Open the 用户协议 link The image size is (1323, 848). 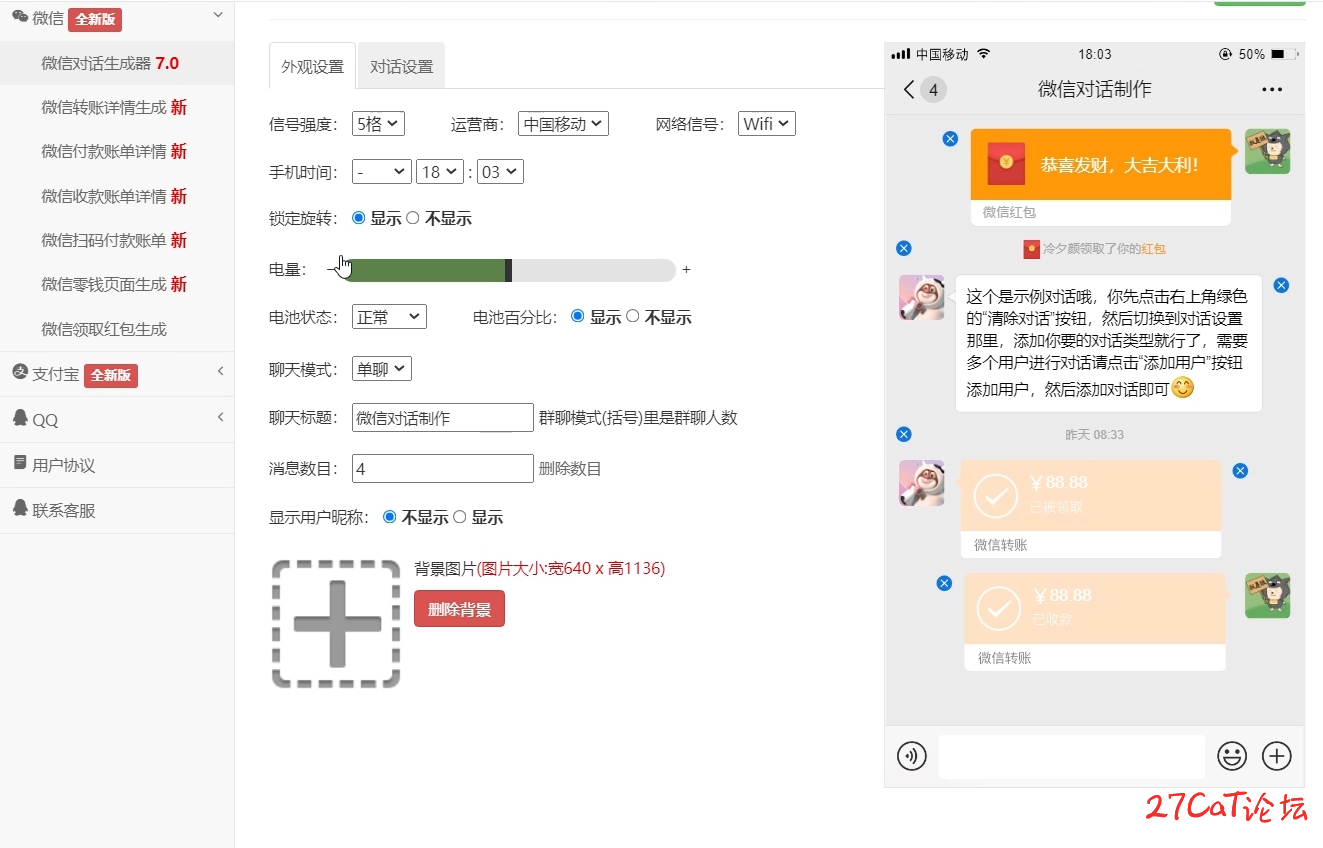pyautogui.click(x=64, y=465)
